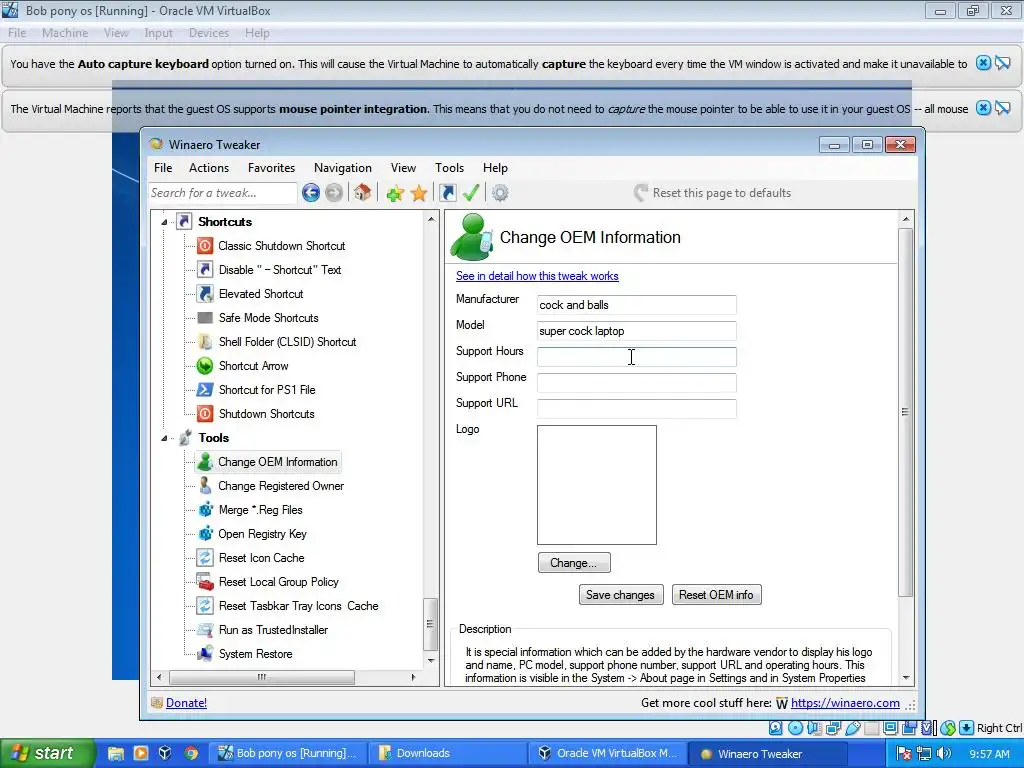Screen dimensions: 1024x768
Task: Open the File menu in Winaero Tweaker
Action: [x=163, y=168]
